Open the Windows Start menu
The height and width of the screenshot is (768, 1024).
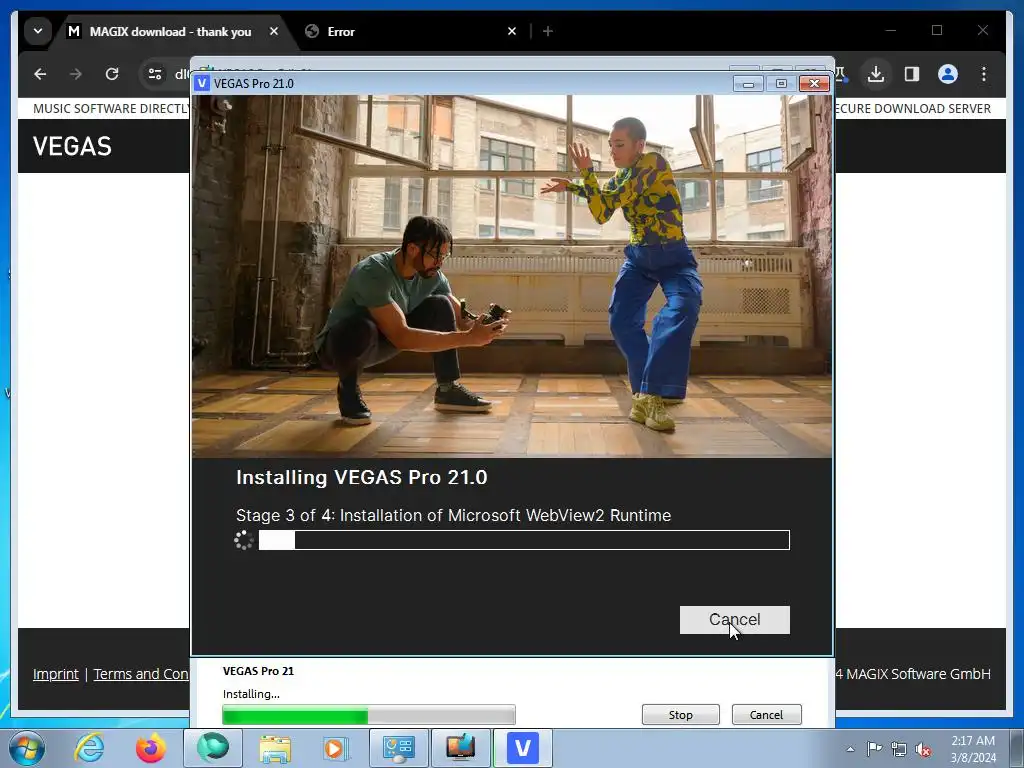(x=26, y=748)
